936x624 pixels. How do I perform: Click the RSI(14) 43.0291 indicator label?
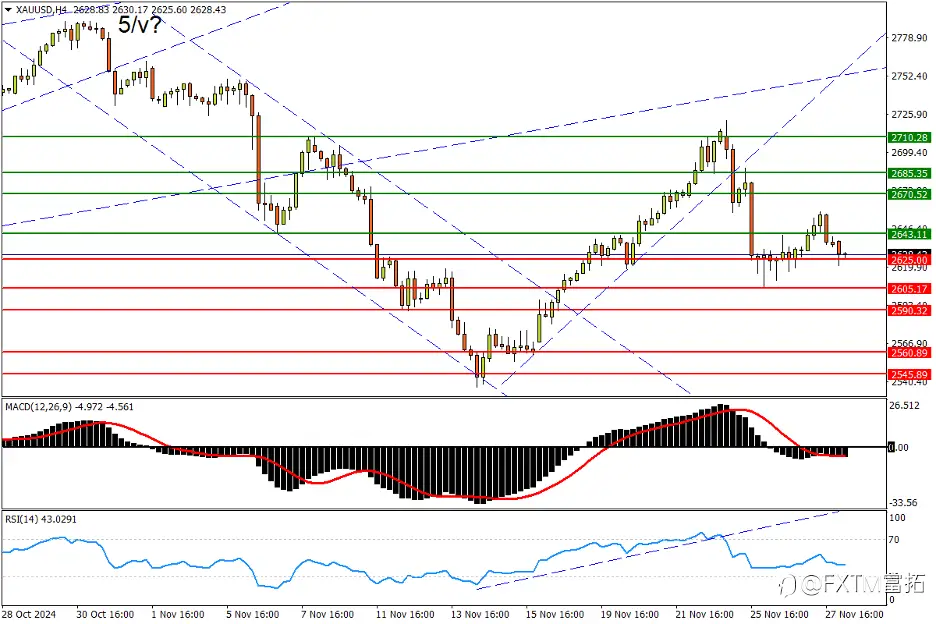pyautogui.click(x=41, y=520)
